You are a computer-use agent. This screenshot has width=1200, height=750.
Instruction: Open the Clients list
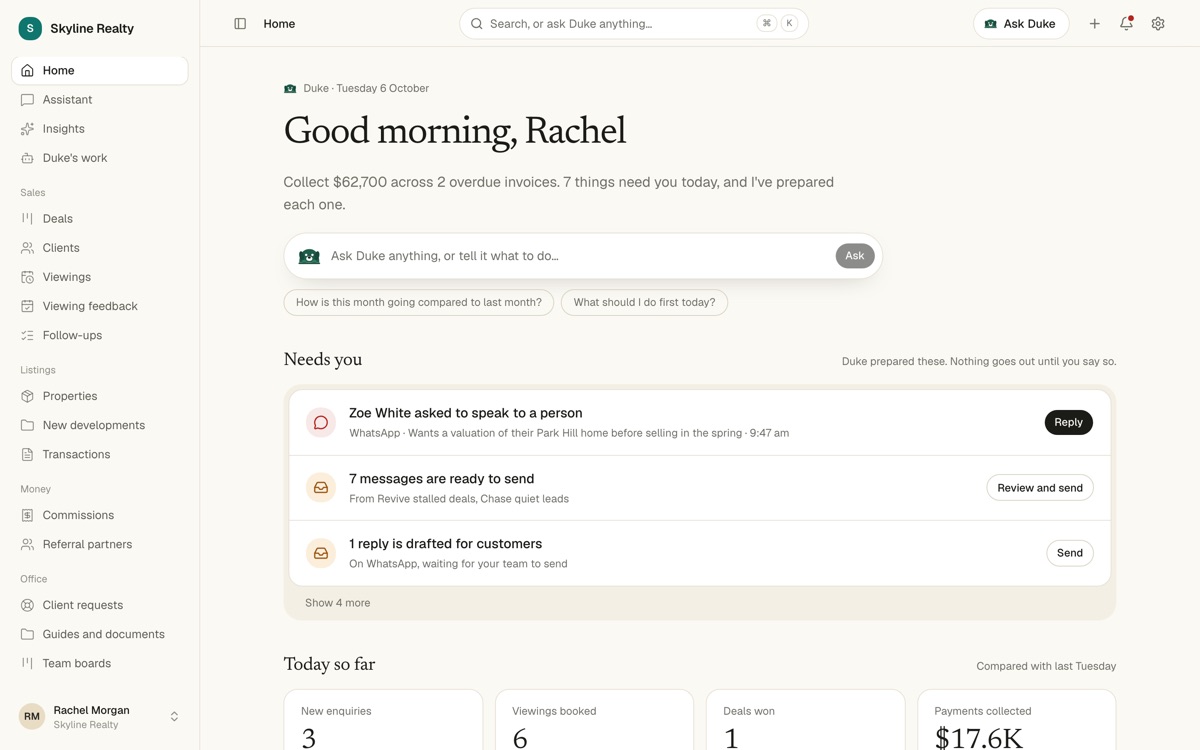(99, 248)
